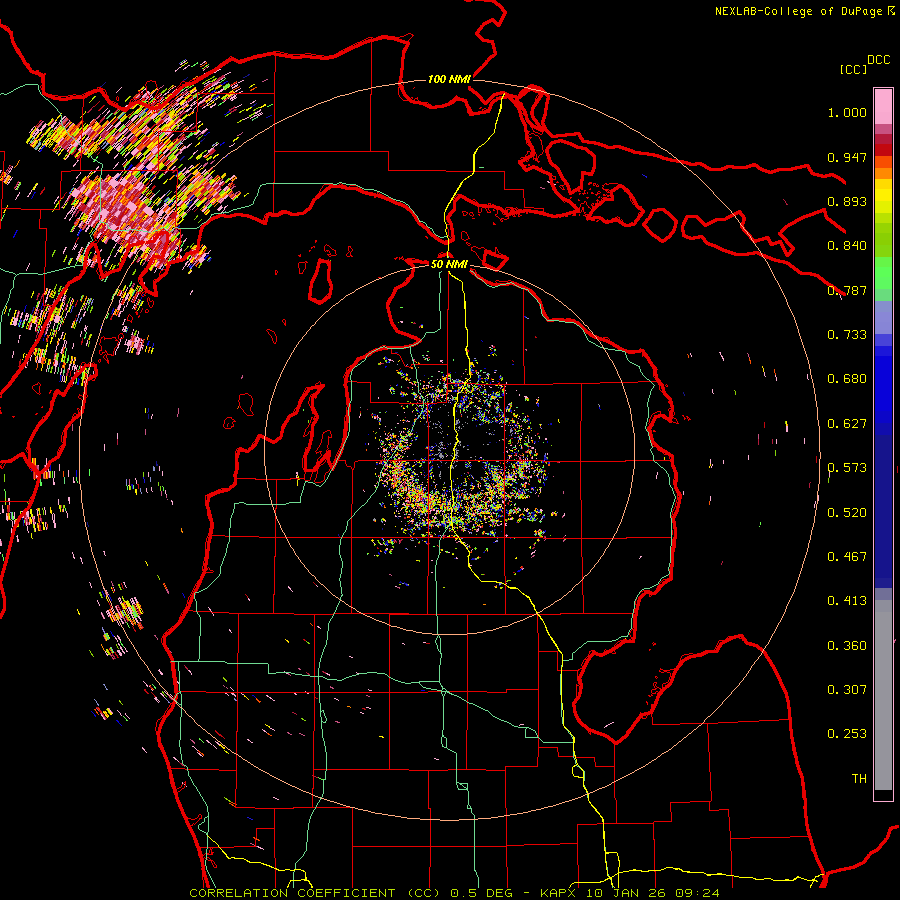
Task: Pick the yellow segment of the color bar
Action: 883,198
